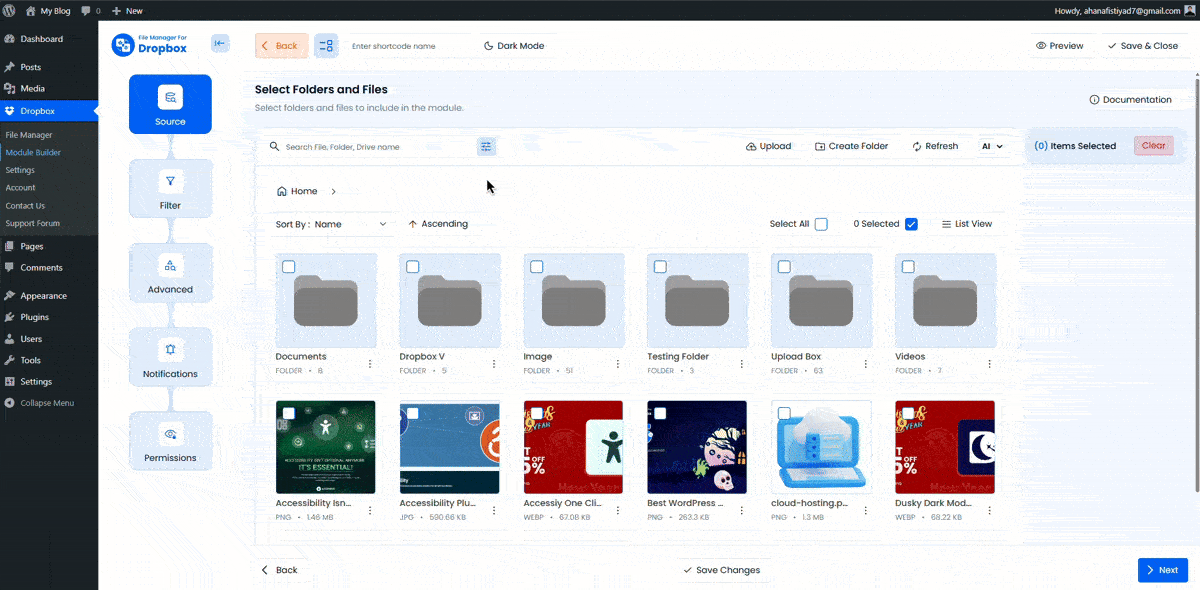Image resolution: width=1200 pixels, height=590 pixels.
Task: Open the Advanced settings panel
Action: pos(170,272)
